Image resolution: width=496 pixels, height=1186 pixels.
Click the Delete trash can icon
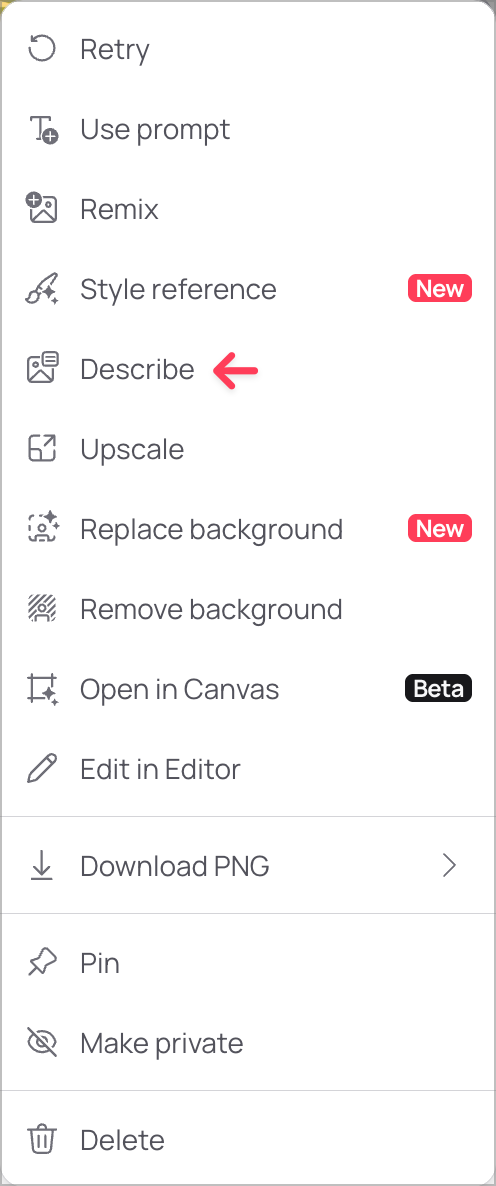[42, 1139]
